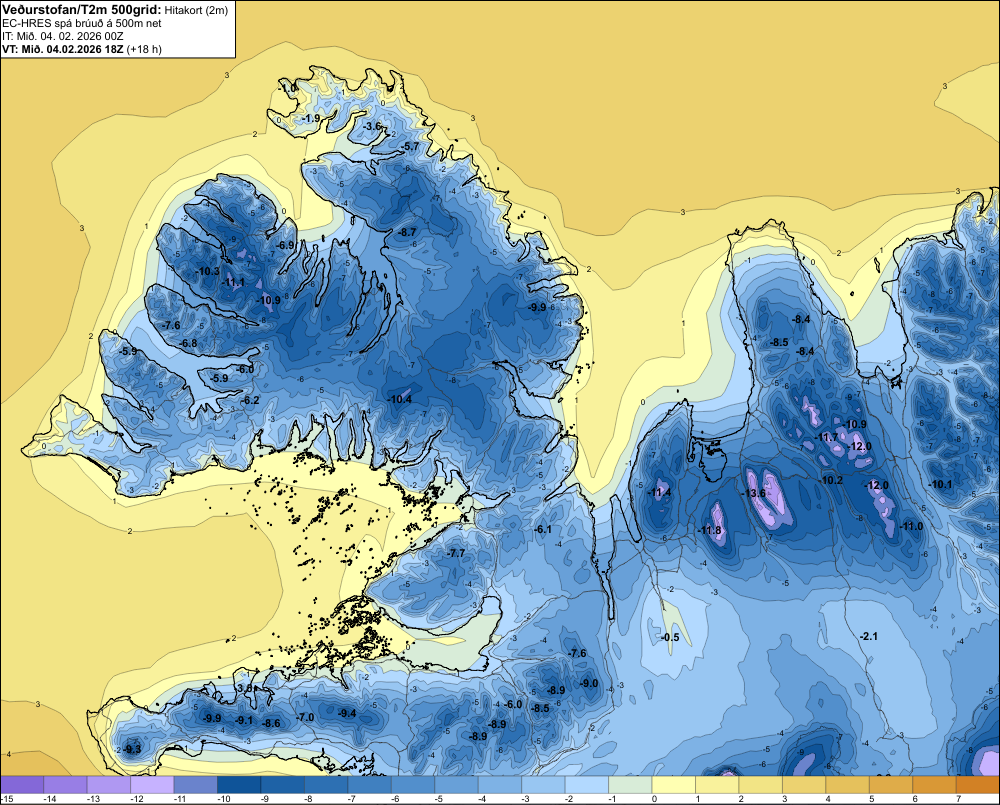Viewport: 1000px width, 805px height.
Task: Click the light yellow legend swatch starting at 0
Action: tap(673, 785)
